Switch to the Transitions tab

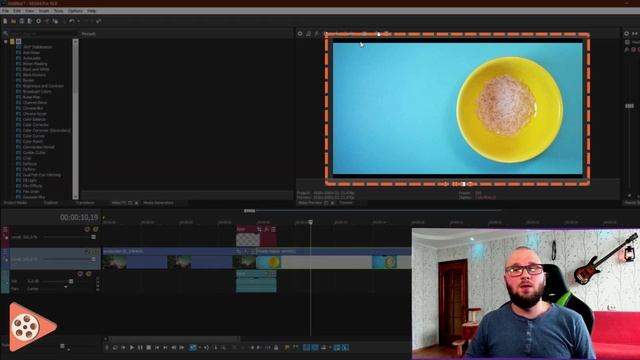point(84,203)
